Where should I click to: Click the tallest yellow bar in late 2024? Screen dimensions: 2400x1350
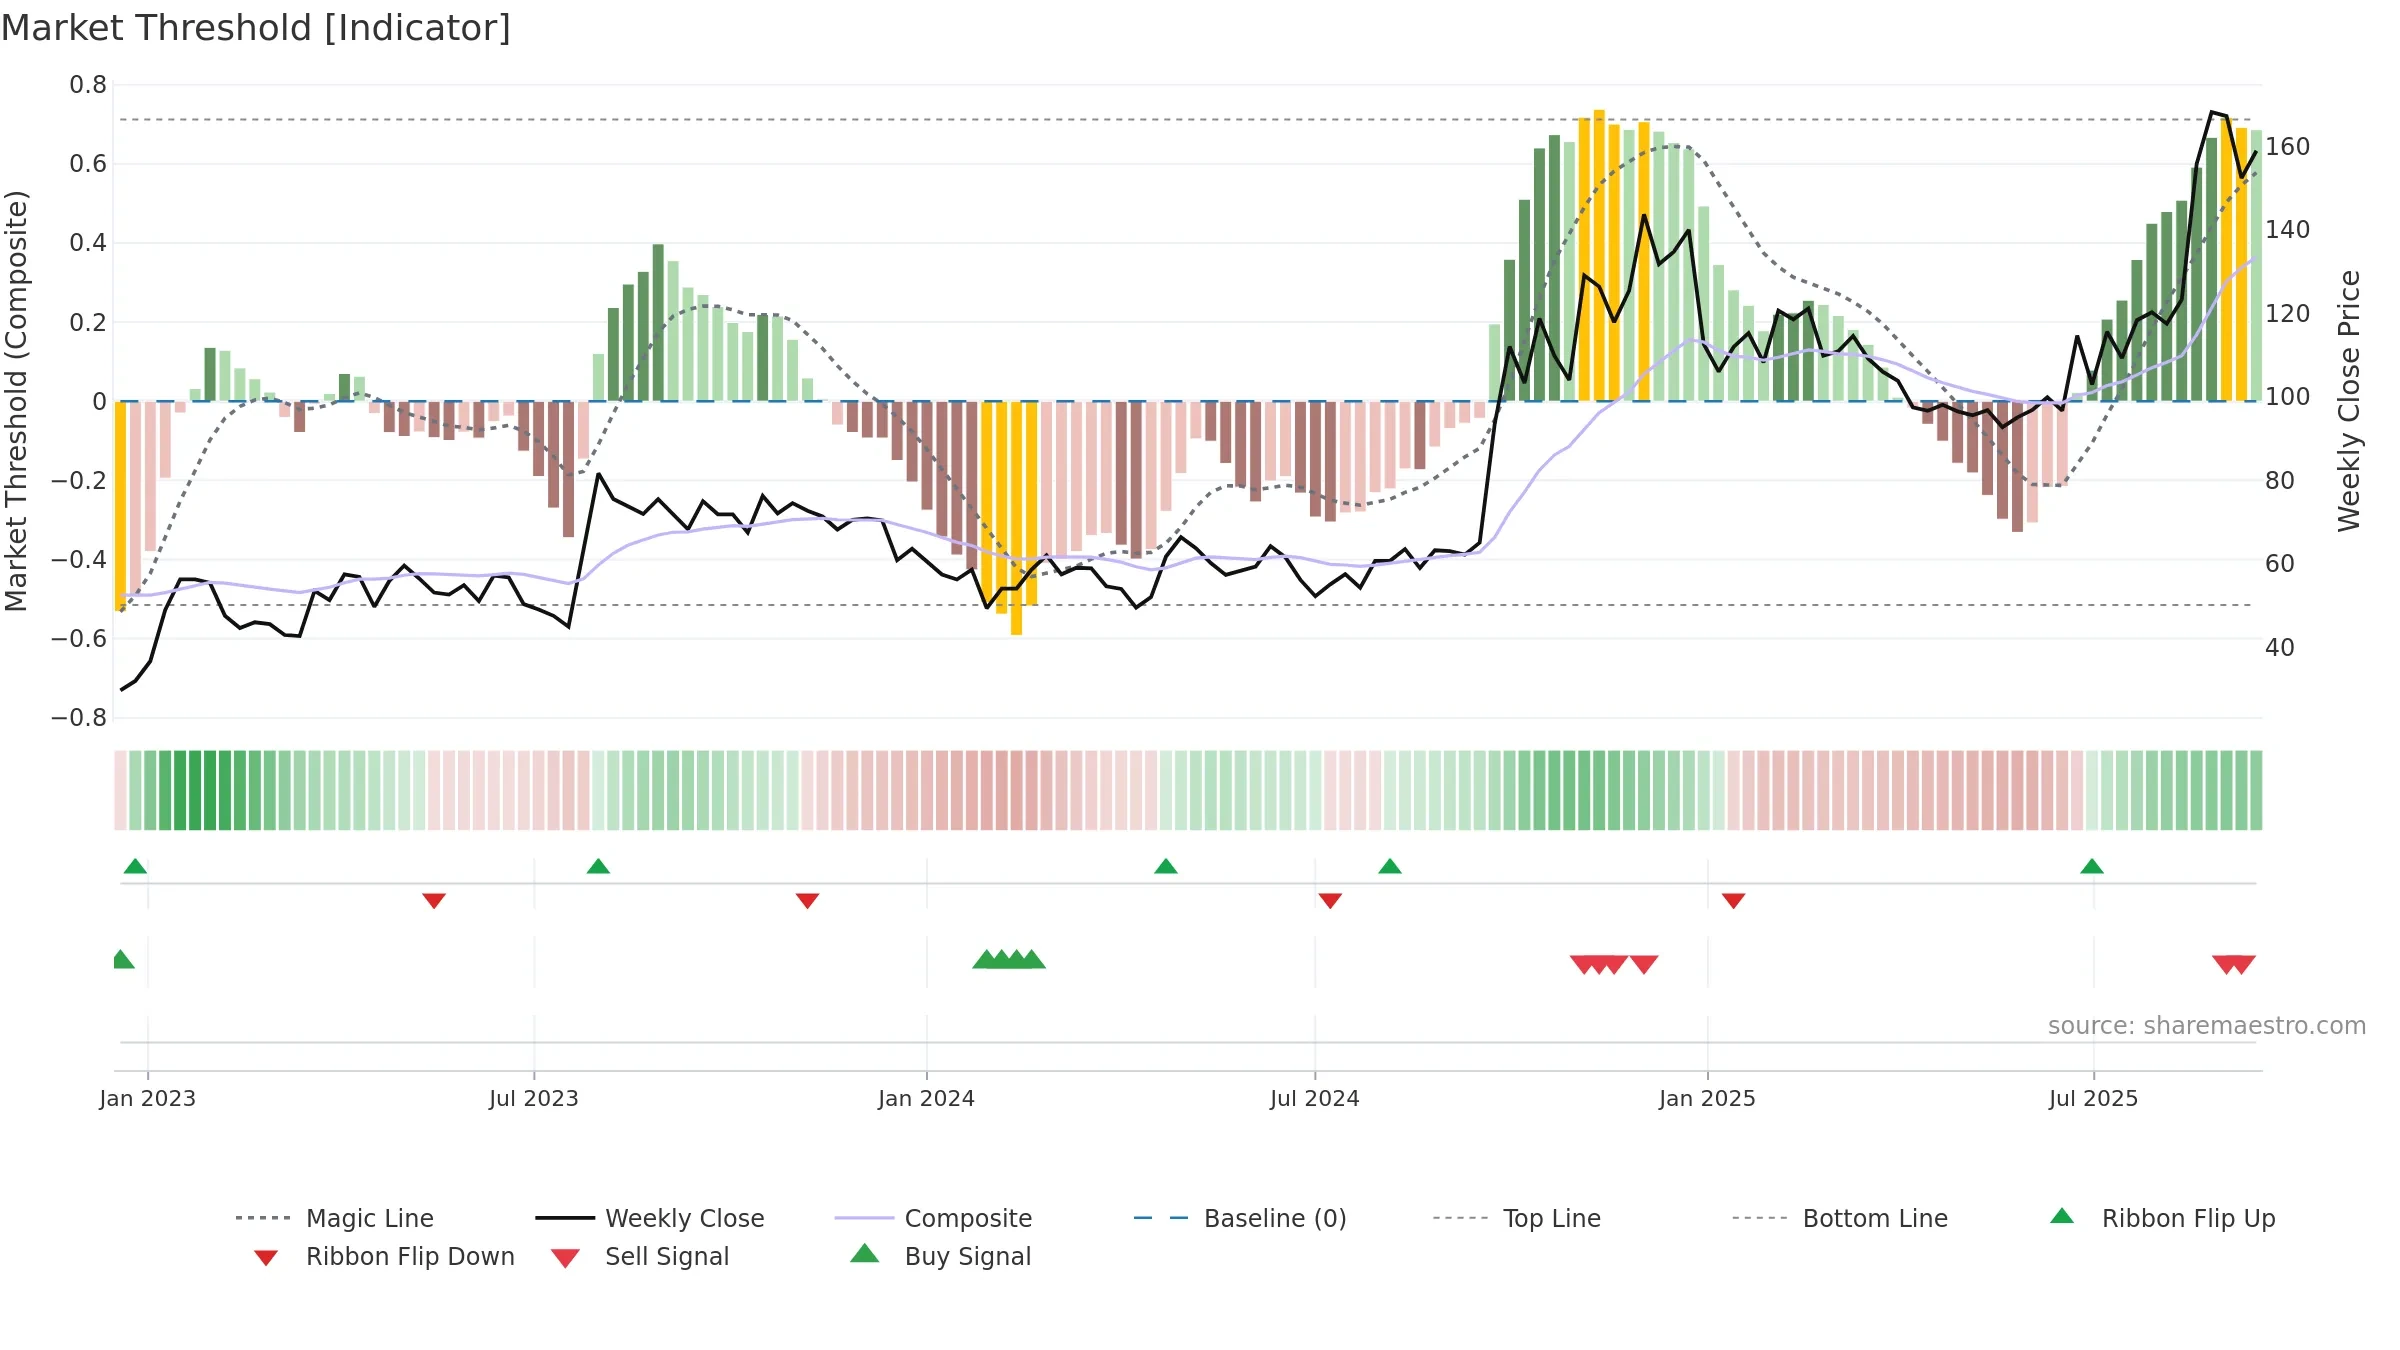[1599, 255]
